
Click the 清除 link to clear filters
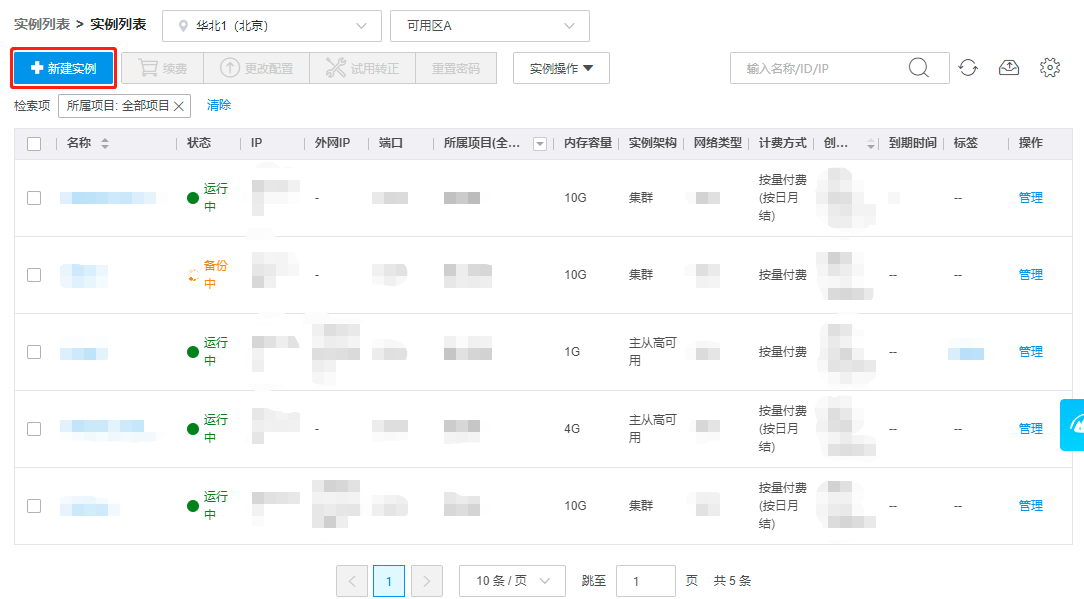[219, 105]
